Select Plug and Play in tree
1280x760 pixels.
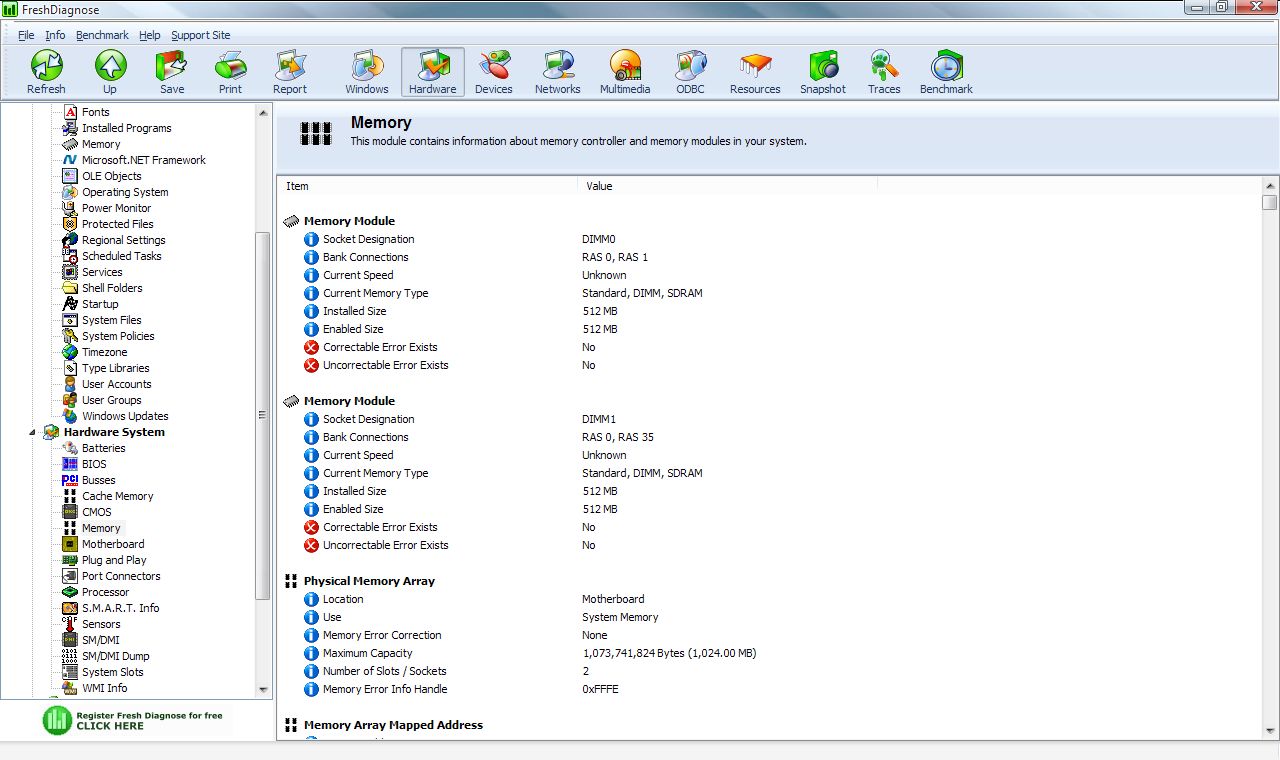pyautogui.click(x=114, y=560)
